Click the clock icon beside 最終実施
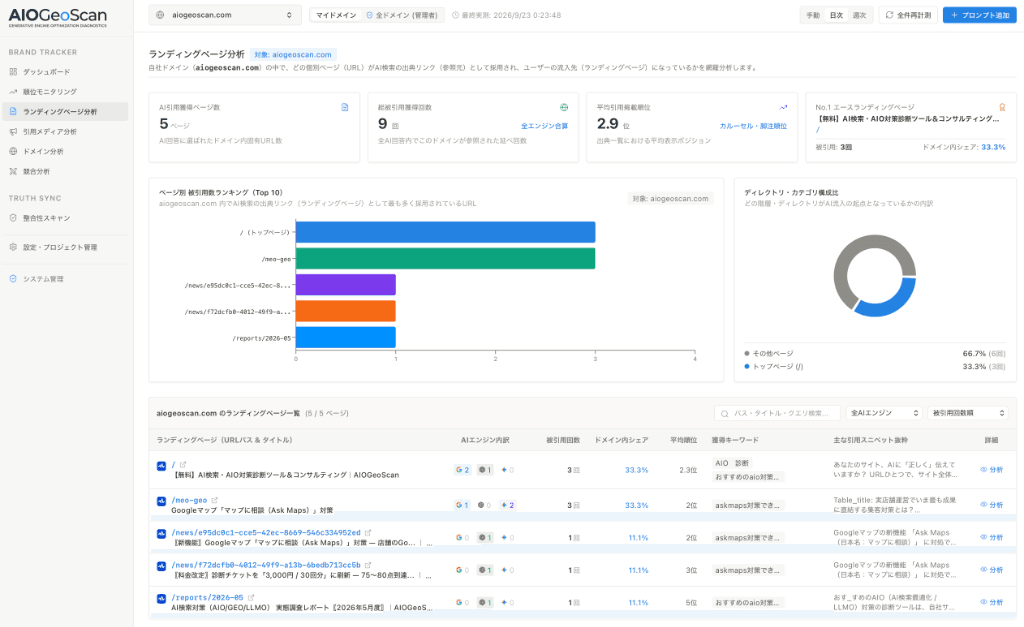1024x627 pixels. click(x=455, y=15)
